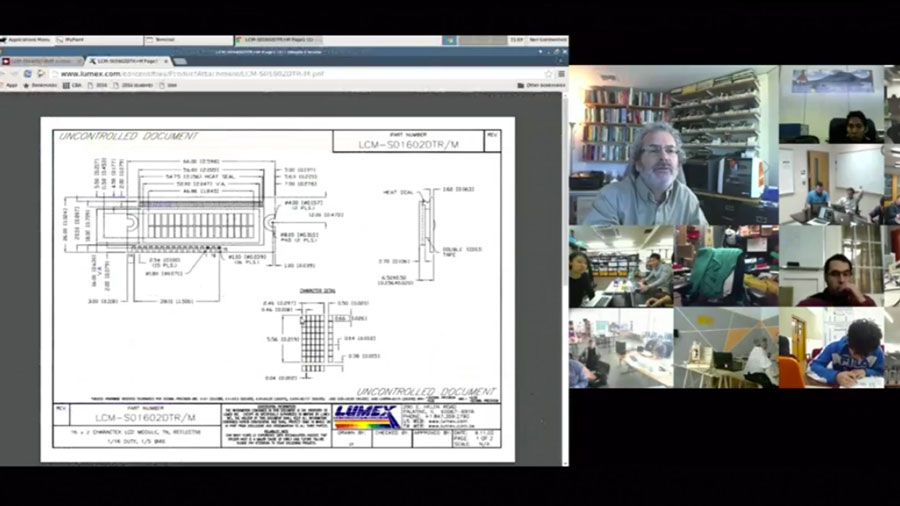Click the Chrome window pin-arrow title bar icon
Screen dimensions: 900x506
tap(540, 52)
